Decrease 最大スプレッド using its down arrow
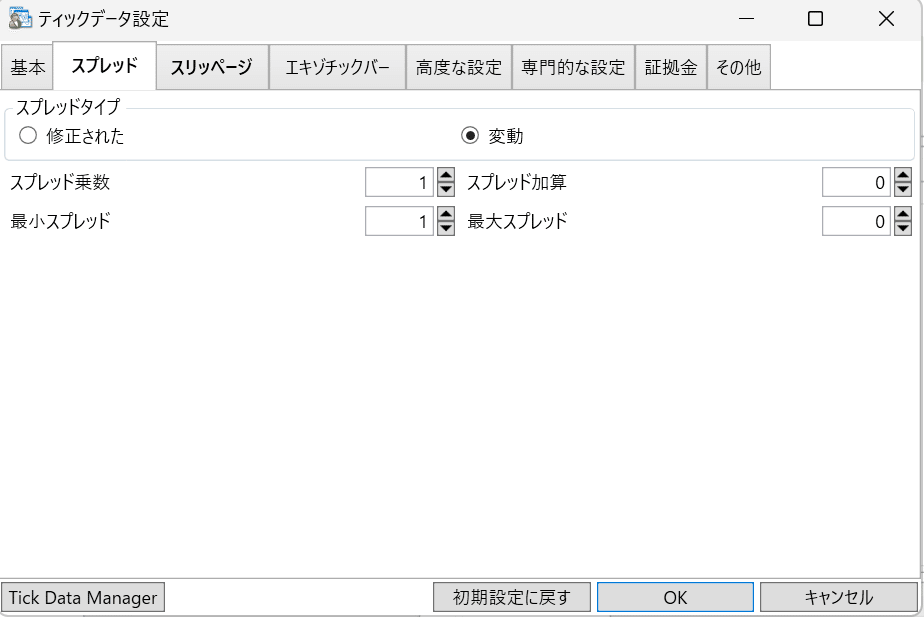This screenshot has height=617, width=924. [x=902, y=226]
